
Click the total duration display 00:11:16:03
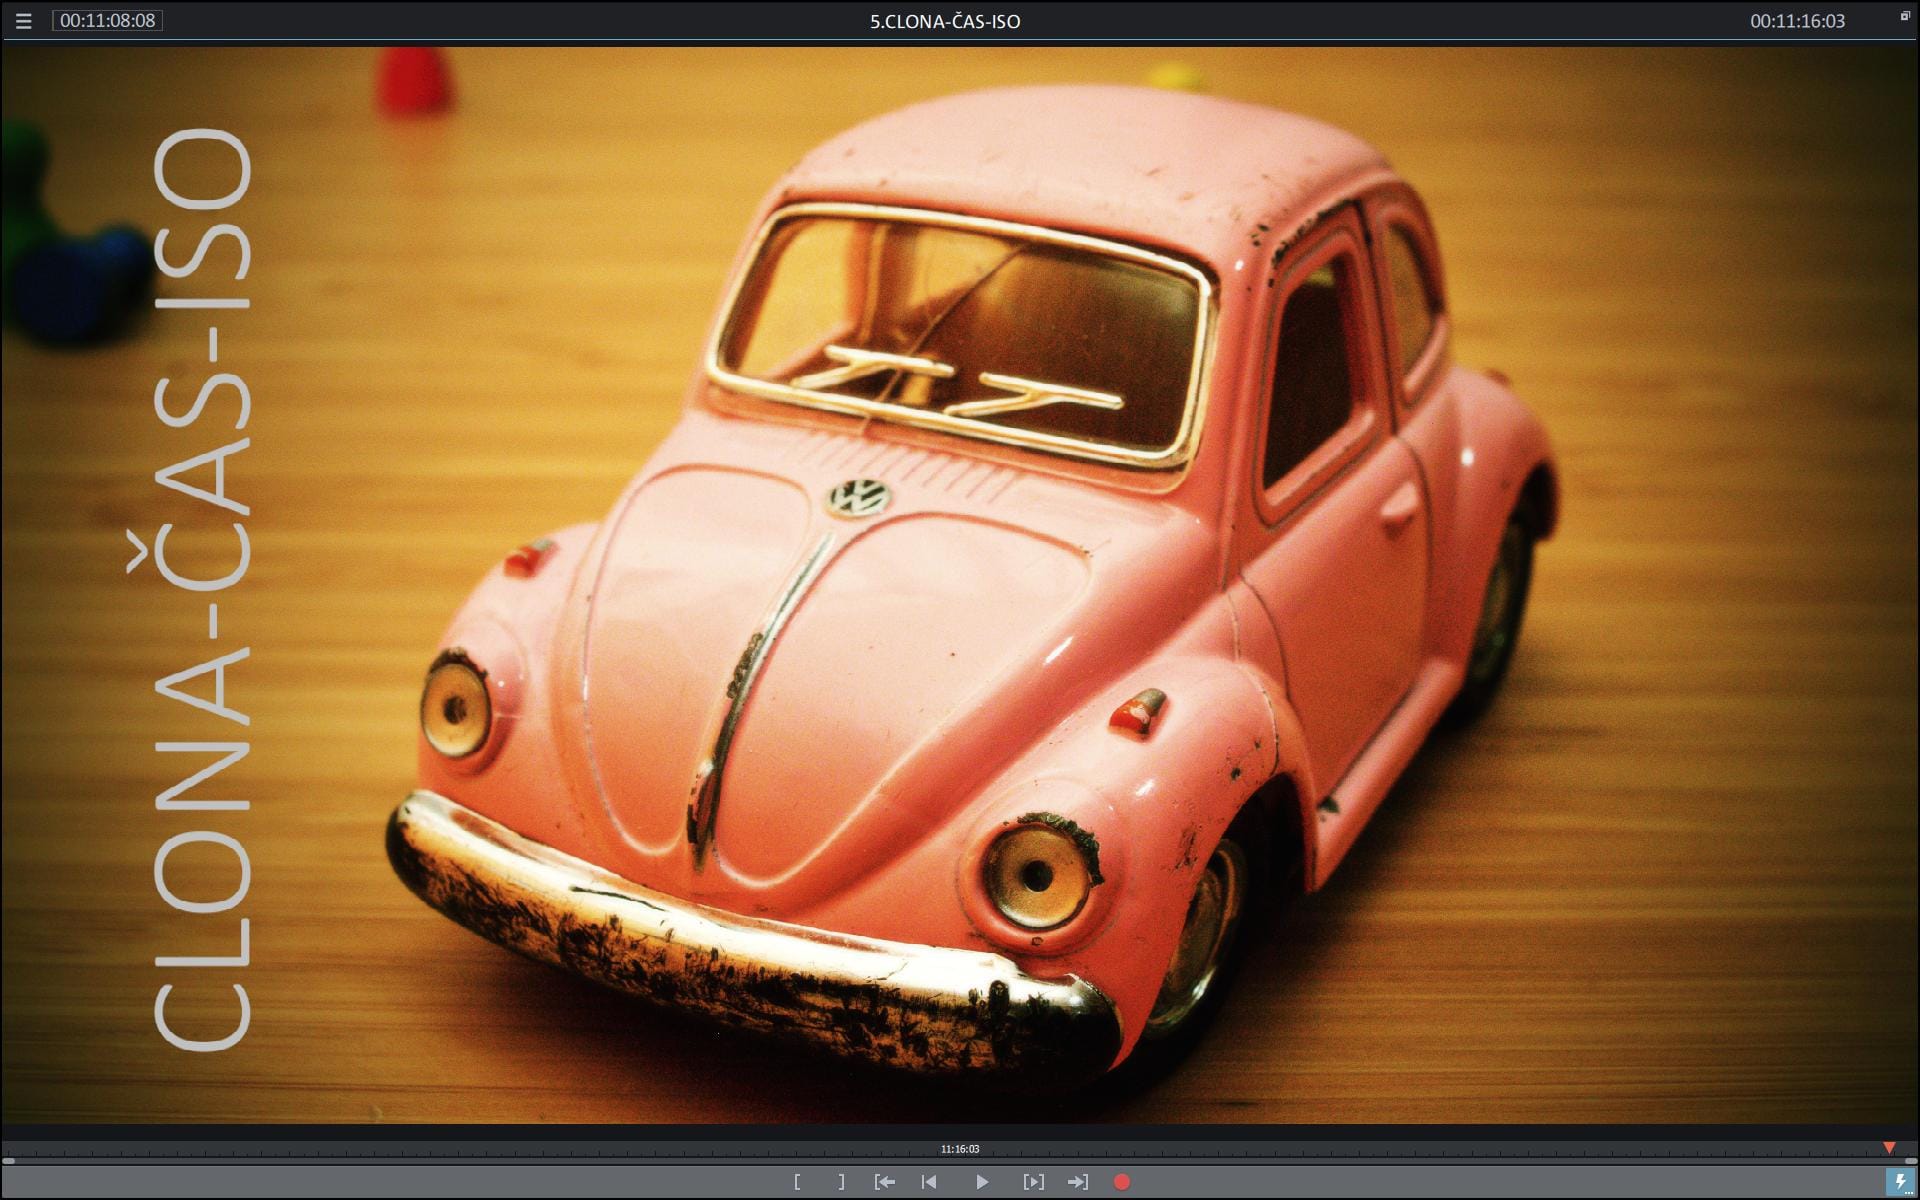click(x=1797, y=21)
